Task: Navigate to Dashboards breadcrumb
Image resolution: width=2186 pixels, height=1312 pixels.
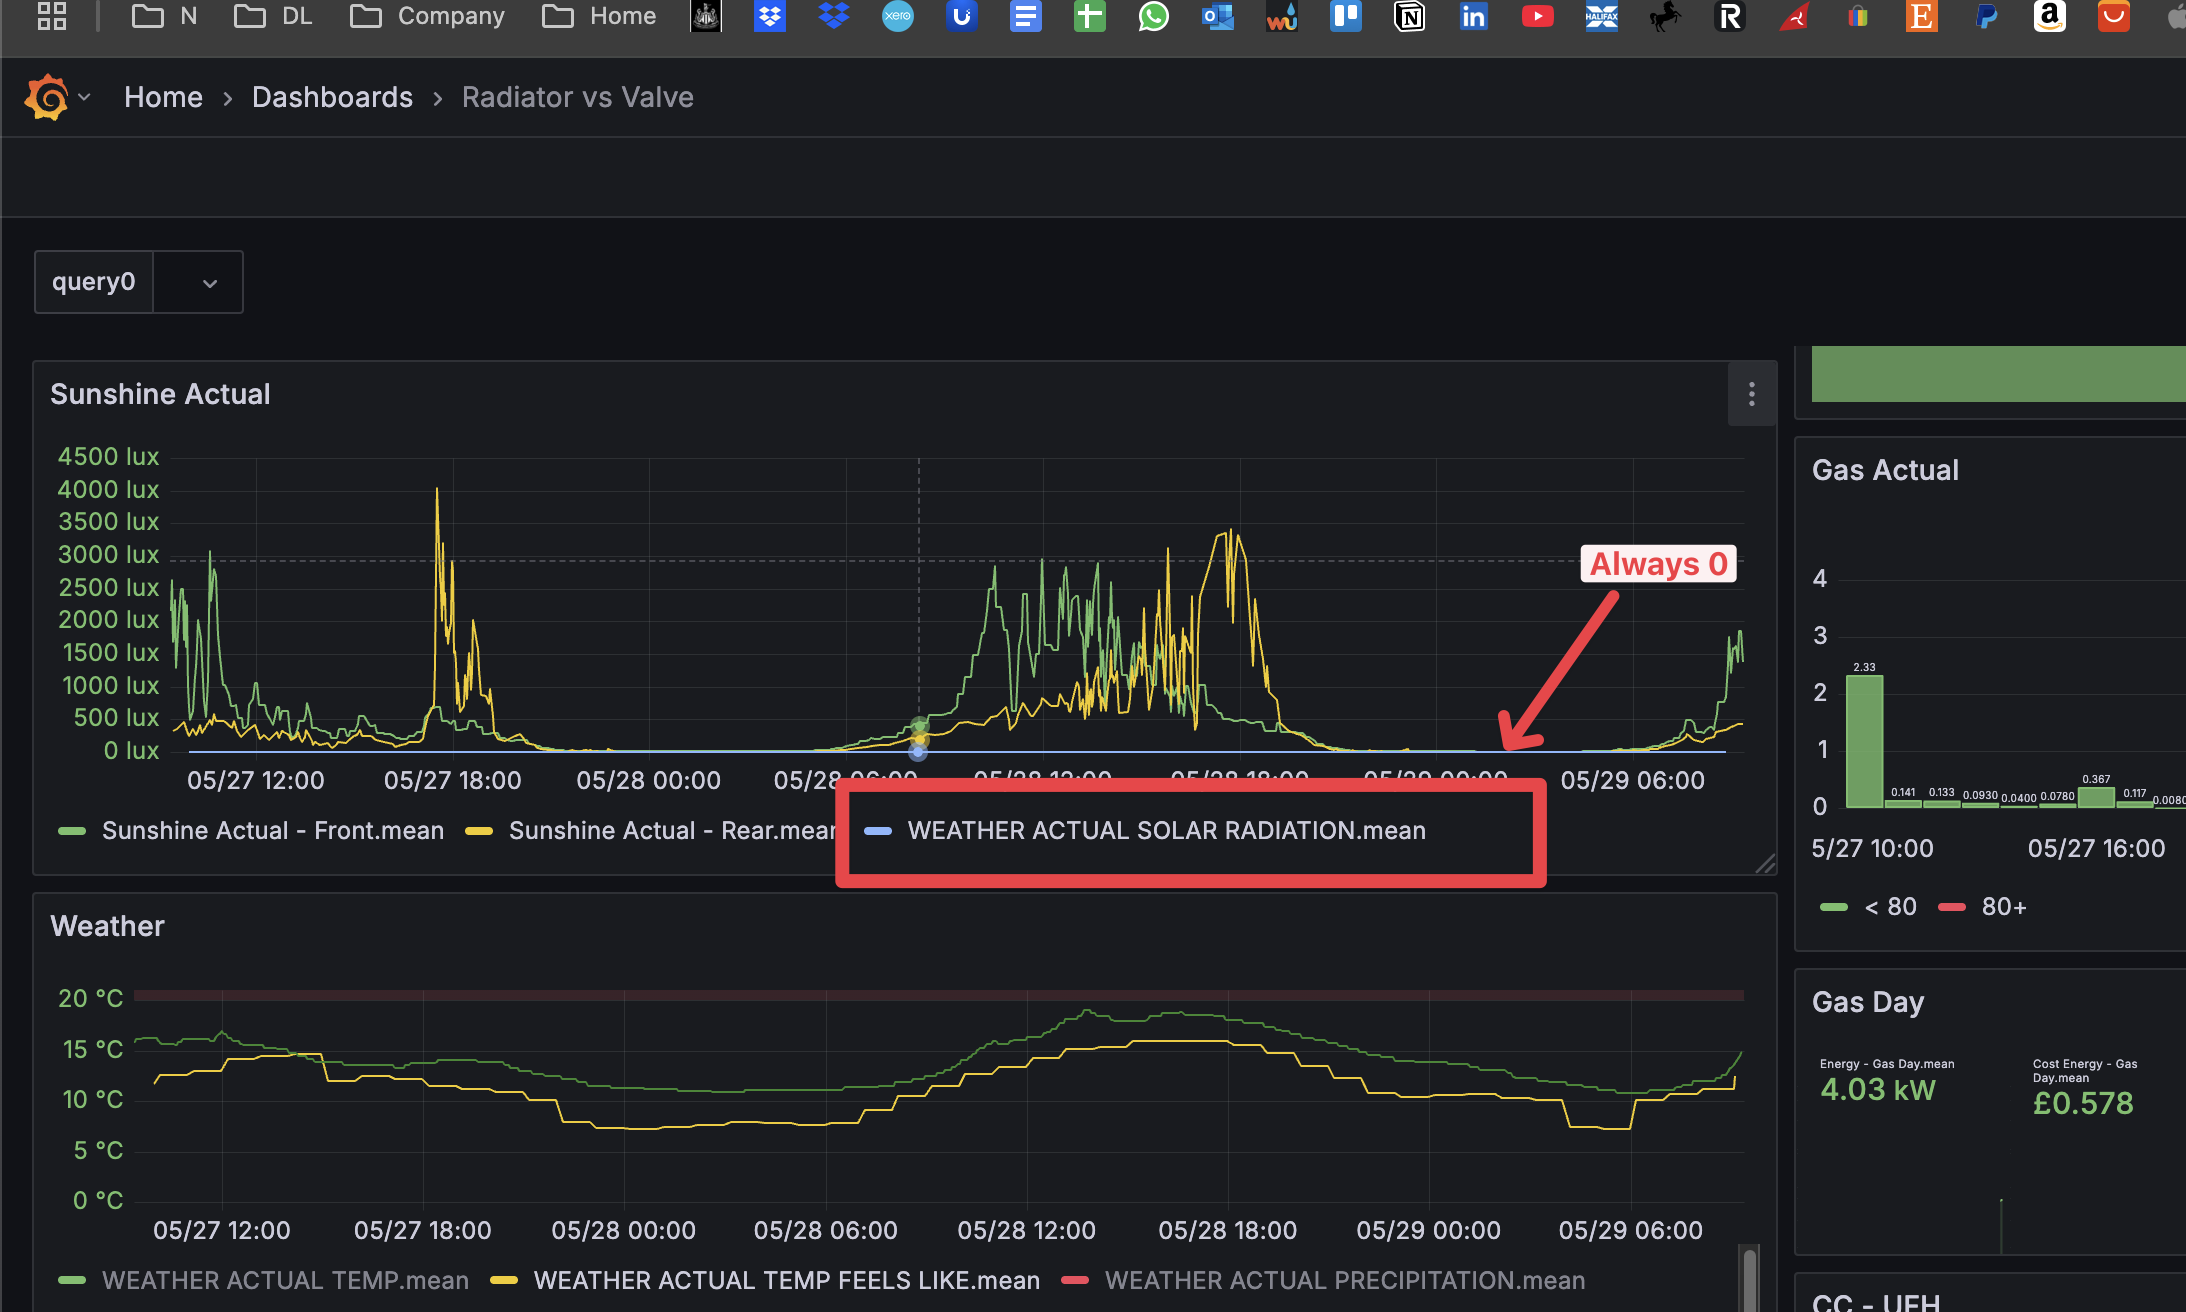Action: [332, 97]
